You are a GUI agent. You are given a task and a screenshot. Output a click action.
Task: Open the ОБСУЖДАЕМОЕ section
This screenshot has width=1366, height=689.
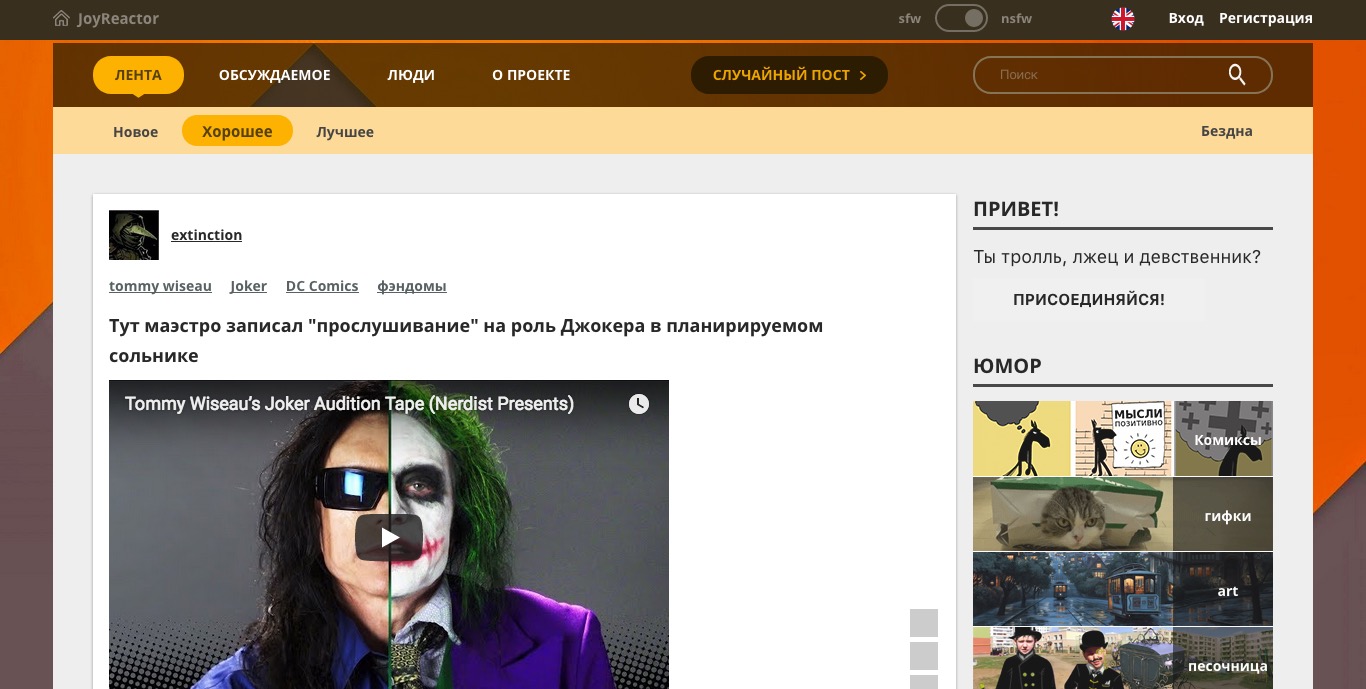click(274, 74)
